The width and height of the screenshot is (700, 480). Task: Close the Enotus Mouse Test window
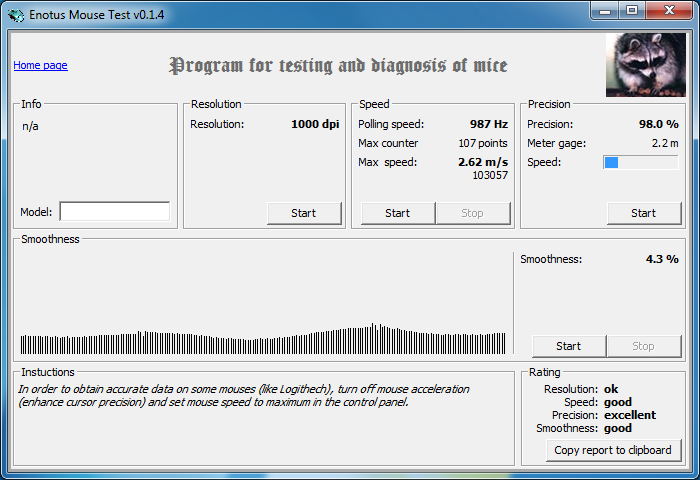[x=668, y=11]
